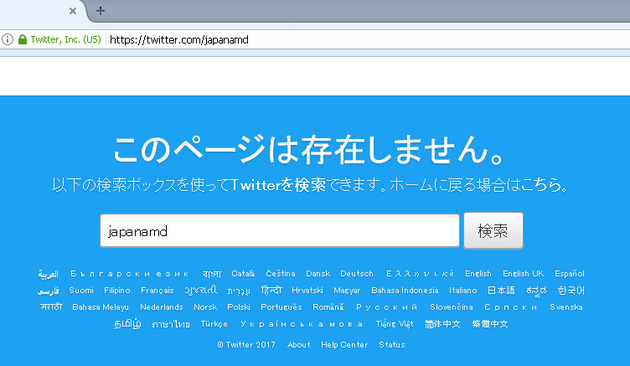Select the Persian فارسی language link
630x366 pixels.
coord(48,290)
